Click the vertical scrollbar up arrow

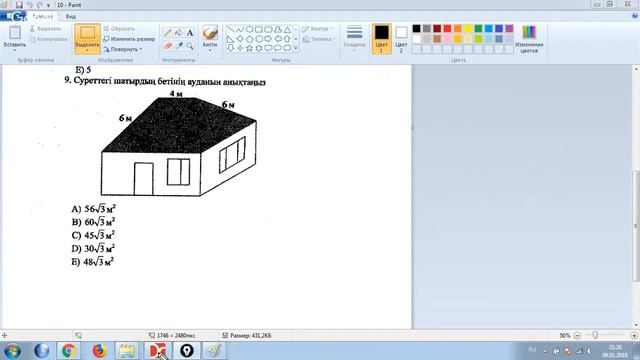(x=636, y=69)
